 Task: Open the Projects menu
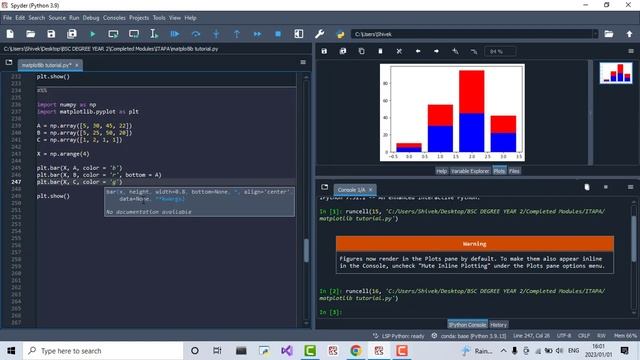(x=139, y=18)
